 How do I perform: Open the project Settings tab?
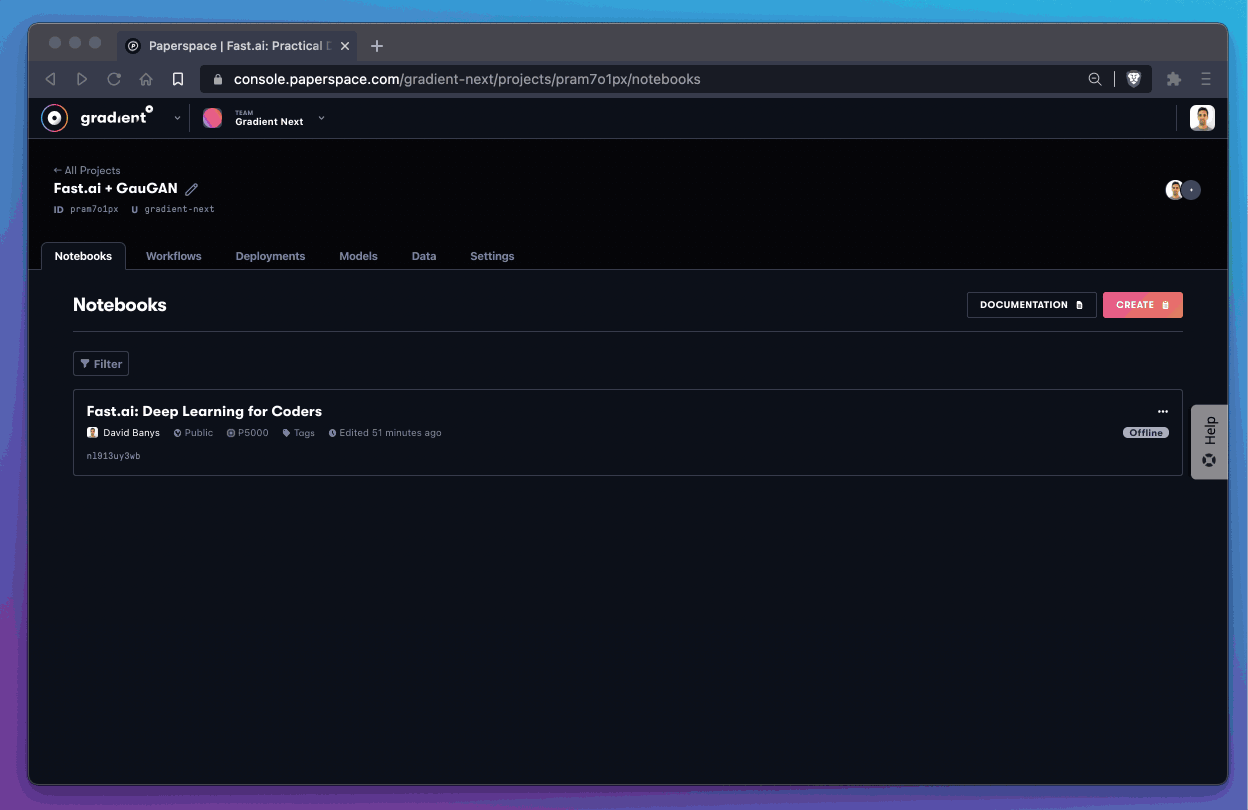click(492, 256)
